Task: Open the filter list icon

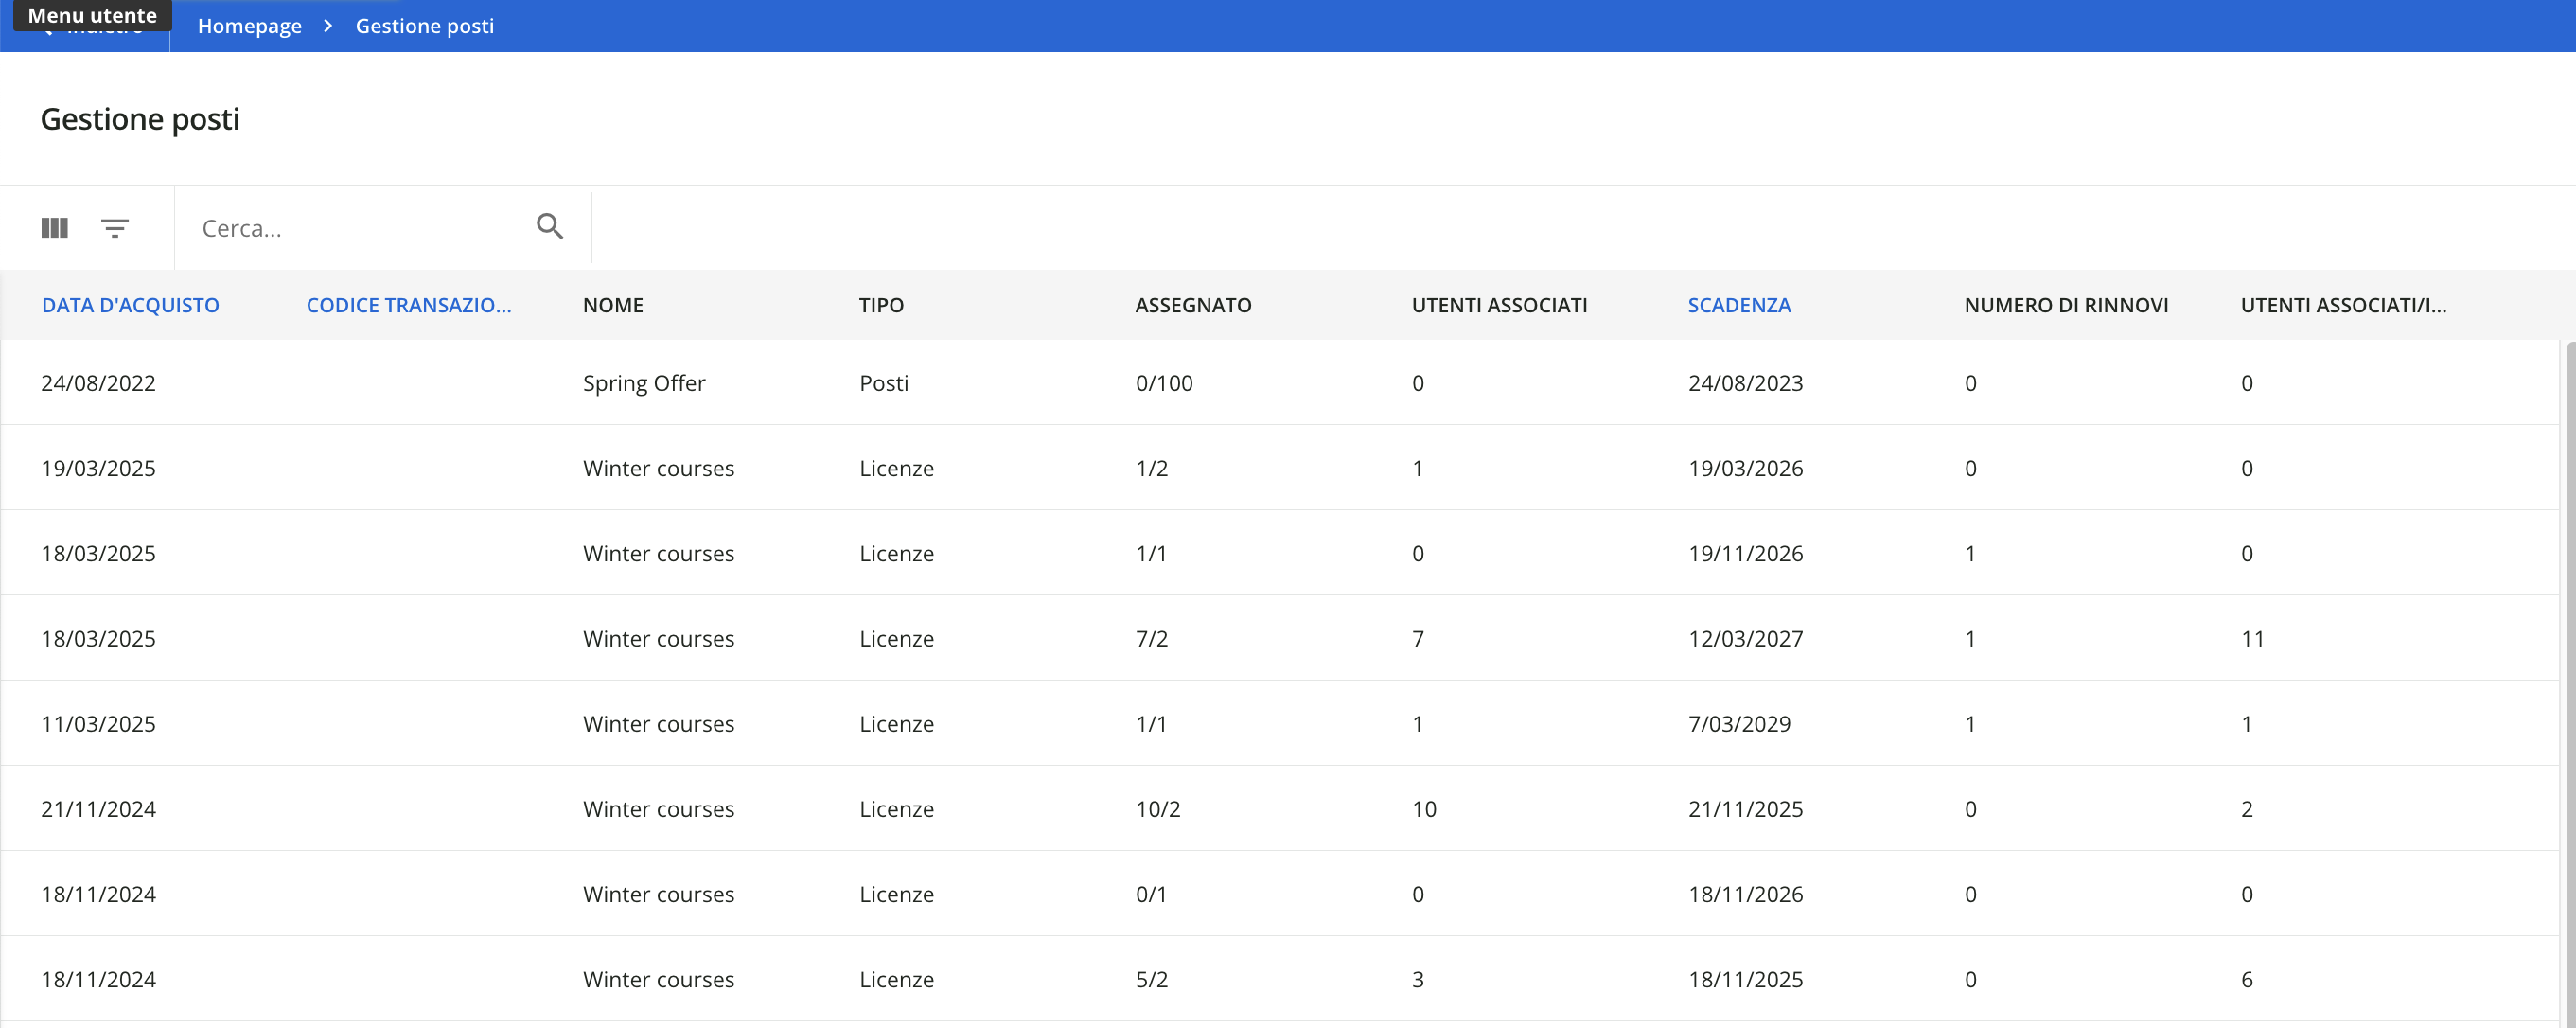Action: [x=115, y=228]
